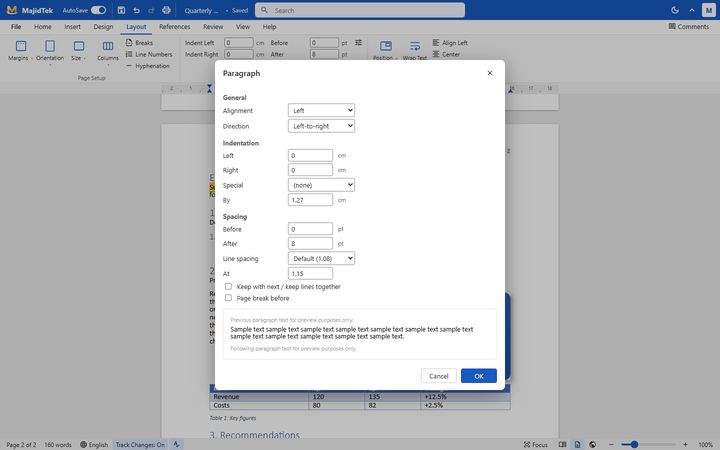Click ribbon Indent Right field

click(x=238, y=54)
